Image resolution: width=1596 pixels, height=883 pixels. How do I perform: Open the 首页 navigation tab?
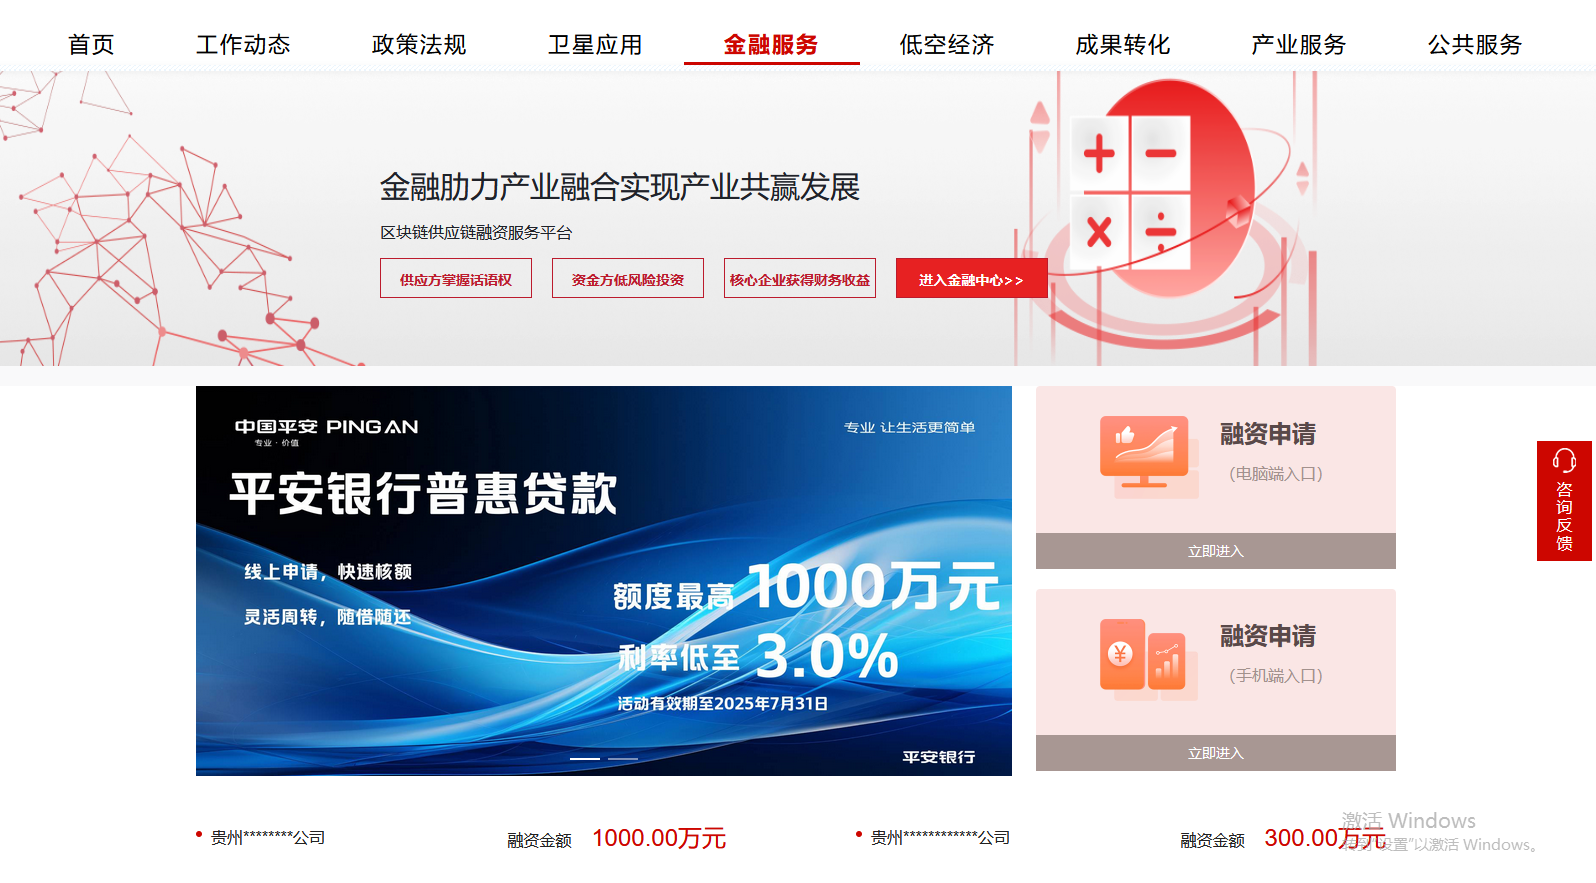[x=91, y=45]
